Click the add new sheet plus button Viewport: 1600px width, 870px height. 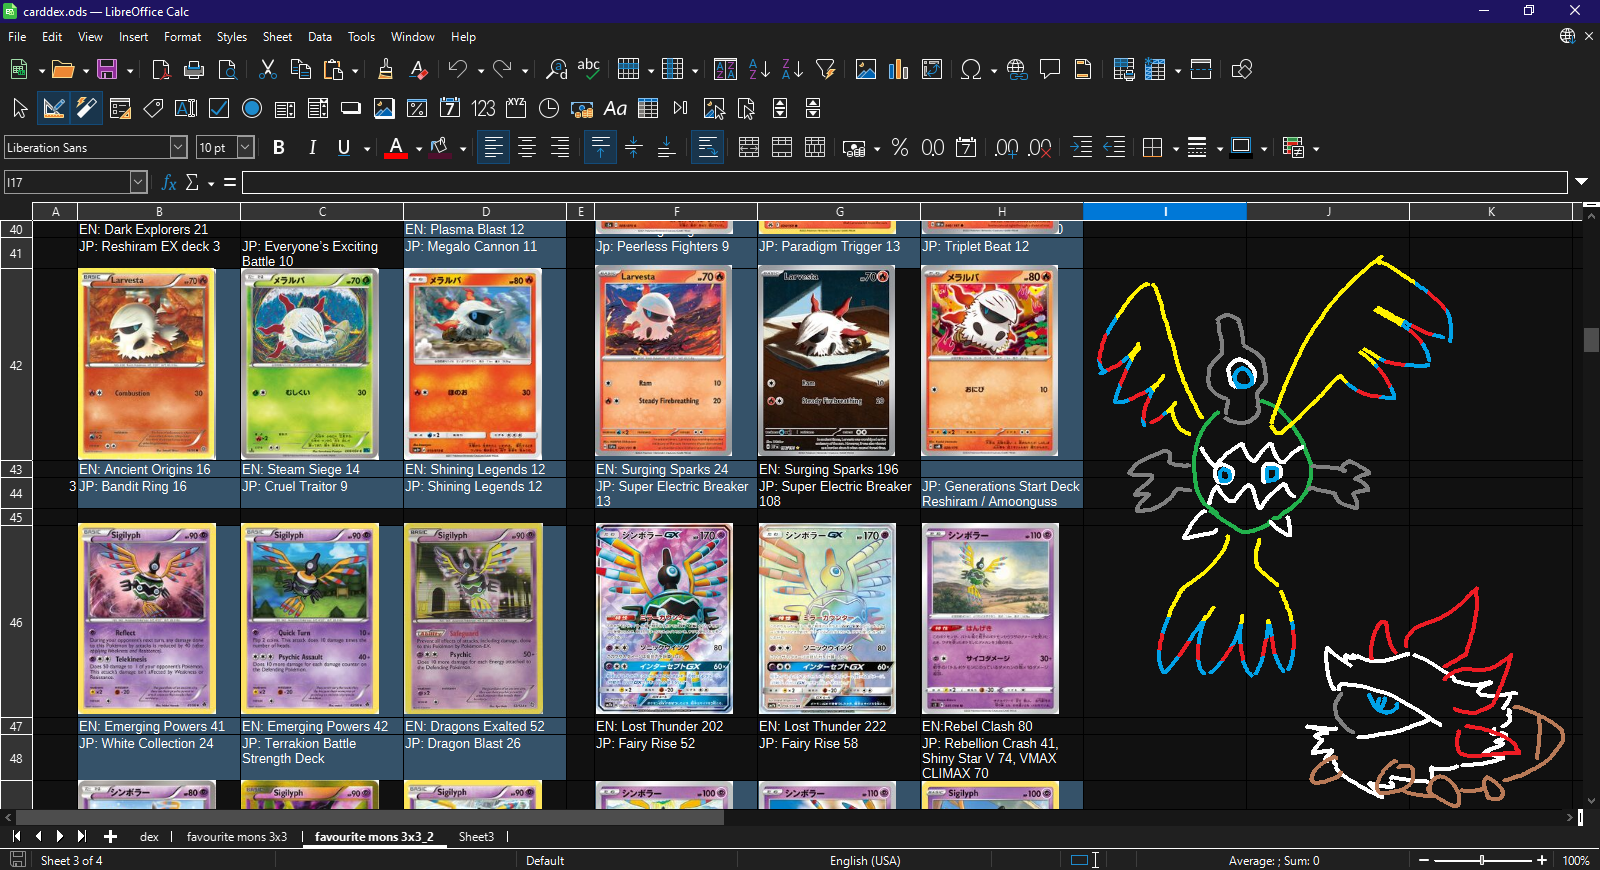(x=110, y=836)
